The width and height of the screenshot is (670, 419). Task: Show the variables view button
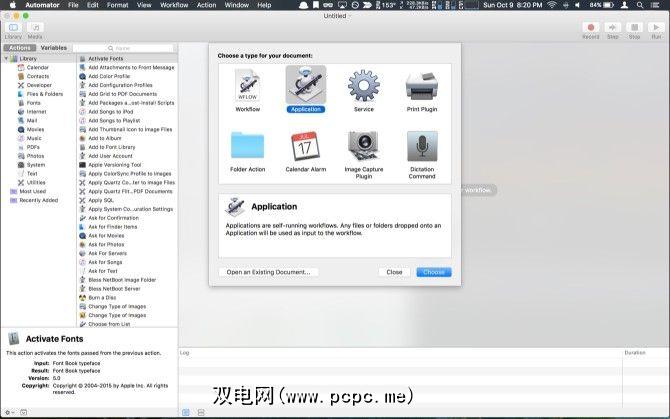tap(201, 412)
